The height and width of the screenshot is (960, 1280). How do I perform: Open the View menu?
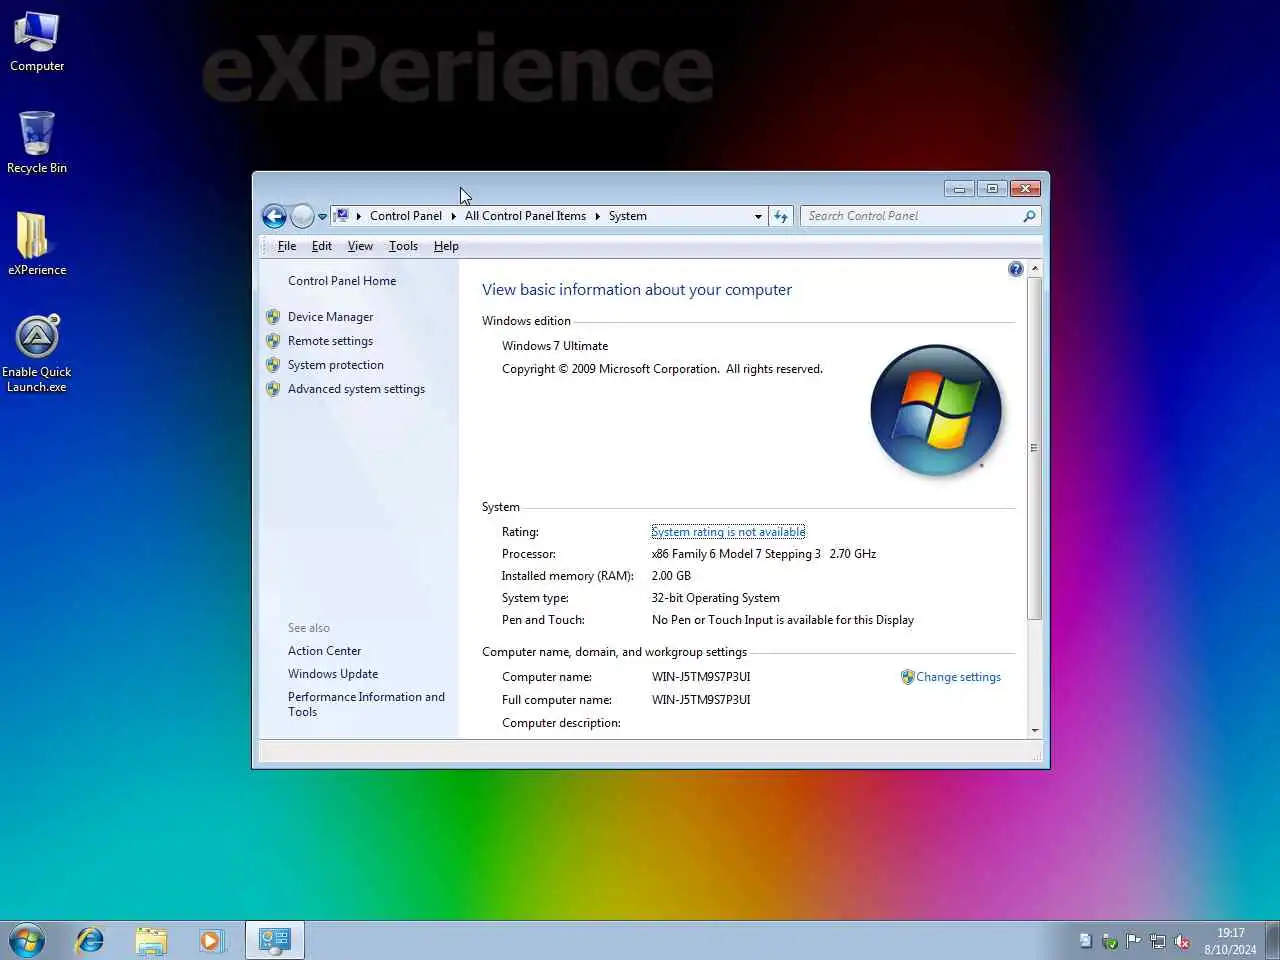(x=360, y=246)
